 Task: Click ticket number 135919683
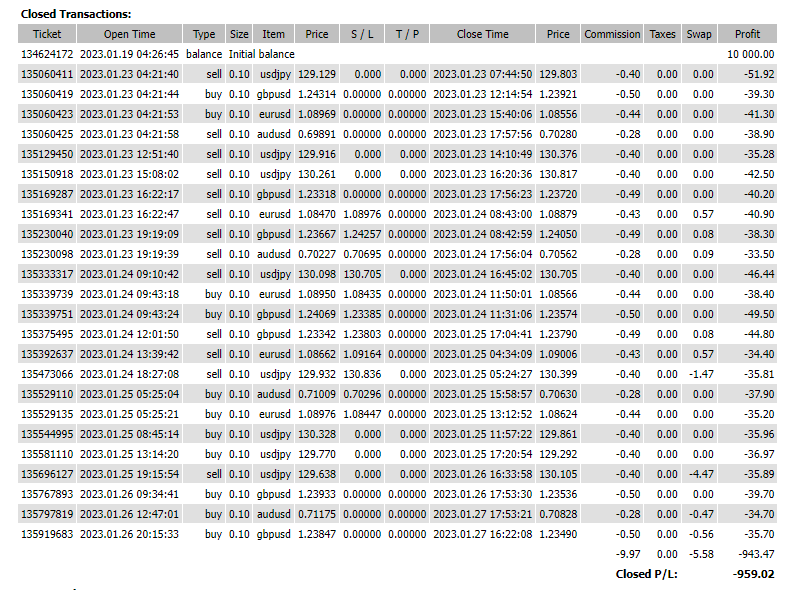pos(47,534)
